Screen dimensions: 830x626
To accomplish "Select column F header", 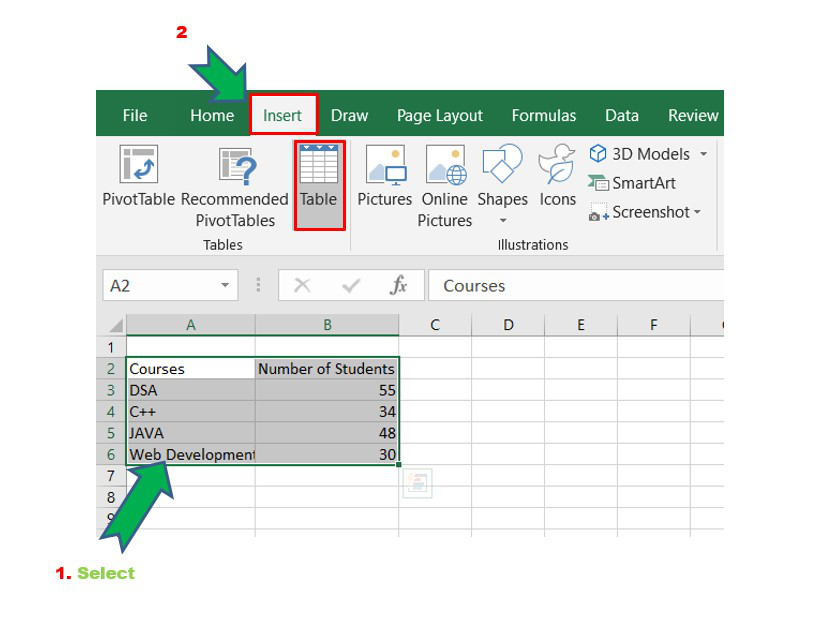I will coord(654,325).
